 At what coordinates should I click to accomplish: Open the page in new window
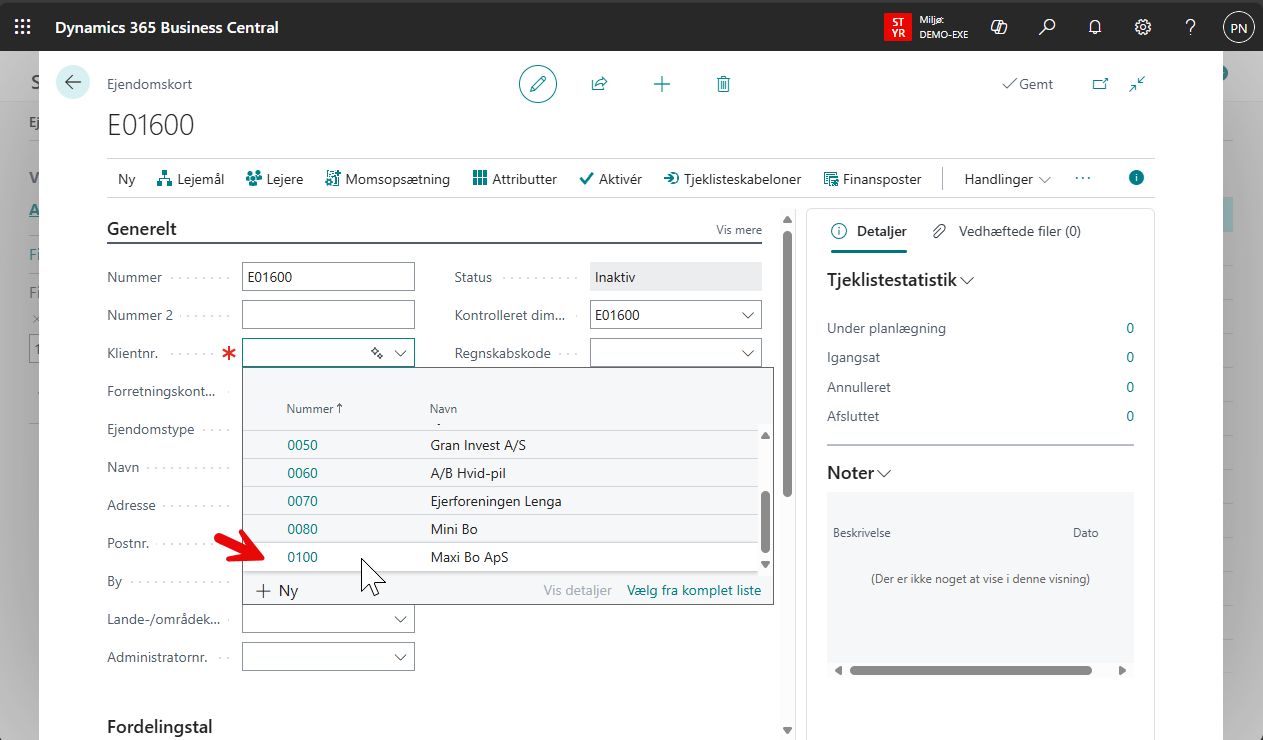1100,84
